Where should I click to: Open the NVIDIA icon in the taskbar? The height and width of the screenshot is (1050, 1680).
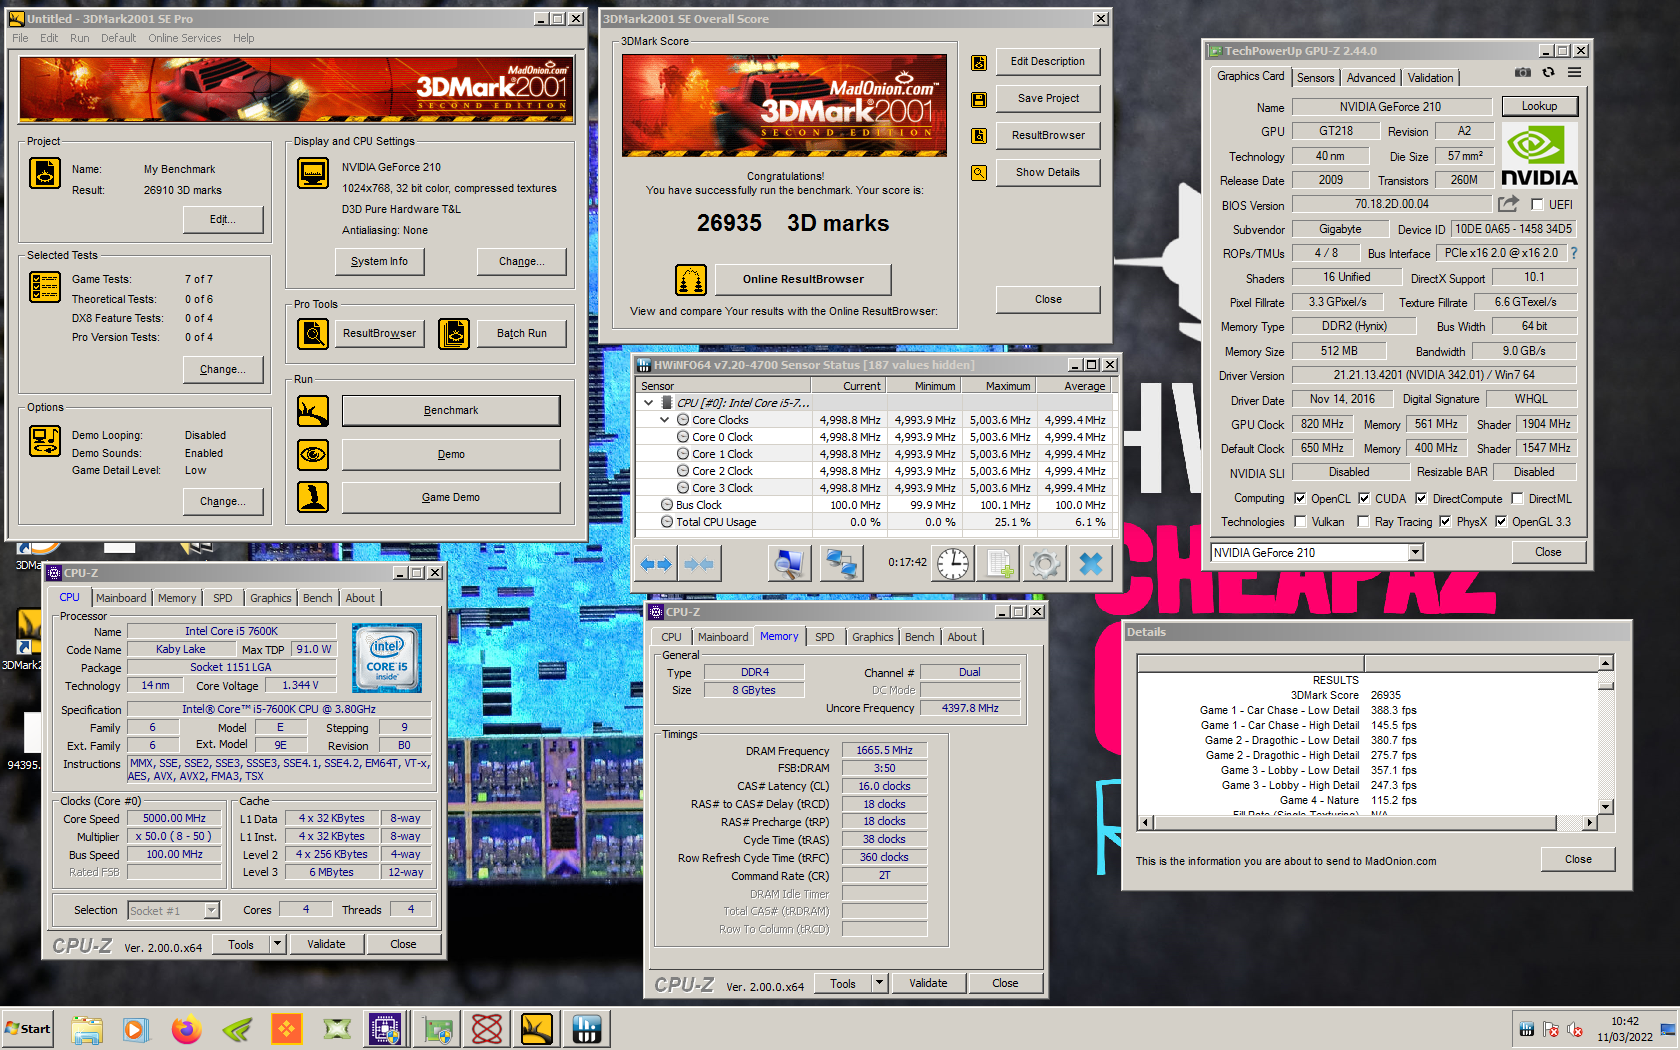click(237, 1029)
